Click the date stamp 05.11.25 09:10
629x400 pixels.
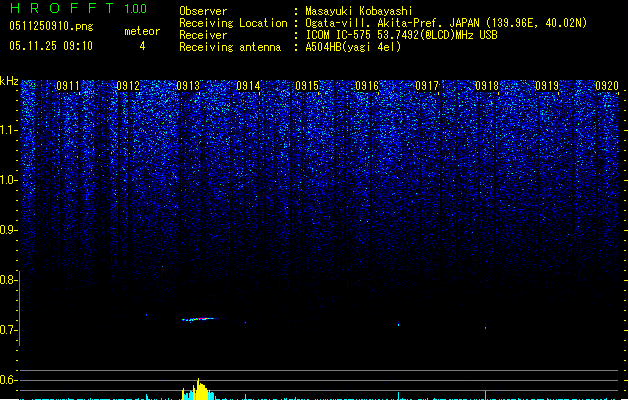coord(51,46)
